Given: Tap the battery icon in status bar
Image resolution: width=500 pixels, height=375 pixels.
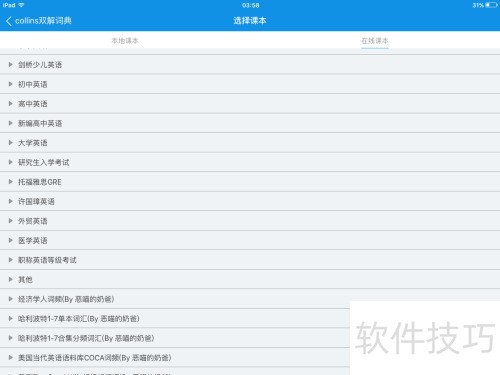Looking at the screenshot, I should tap(491, 5).
